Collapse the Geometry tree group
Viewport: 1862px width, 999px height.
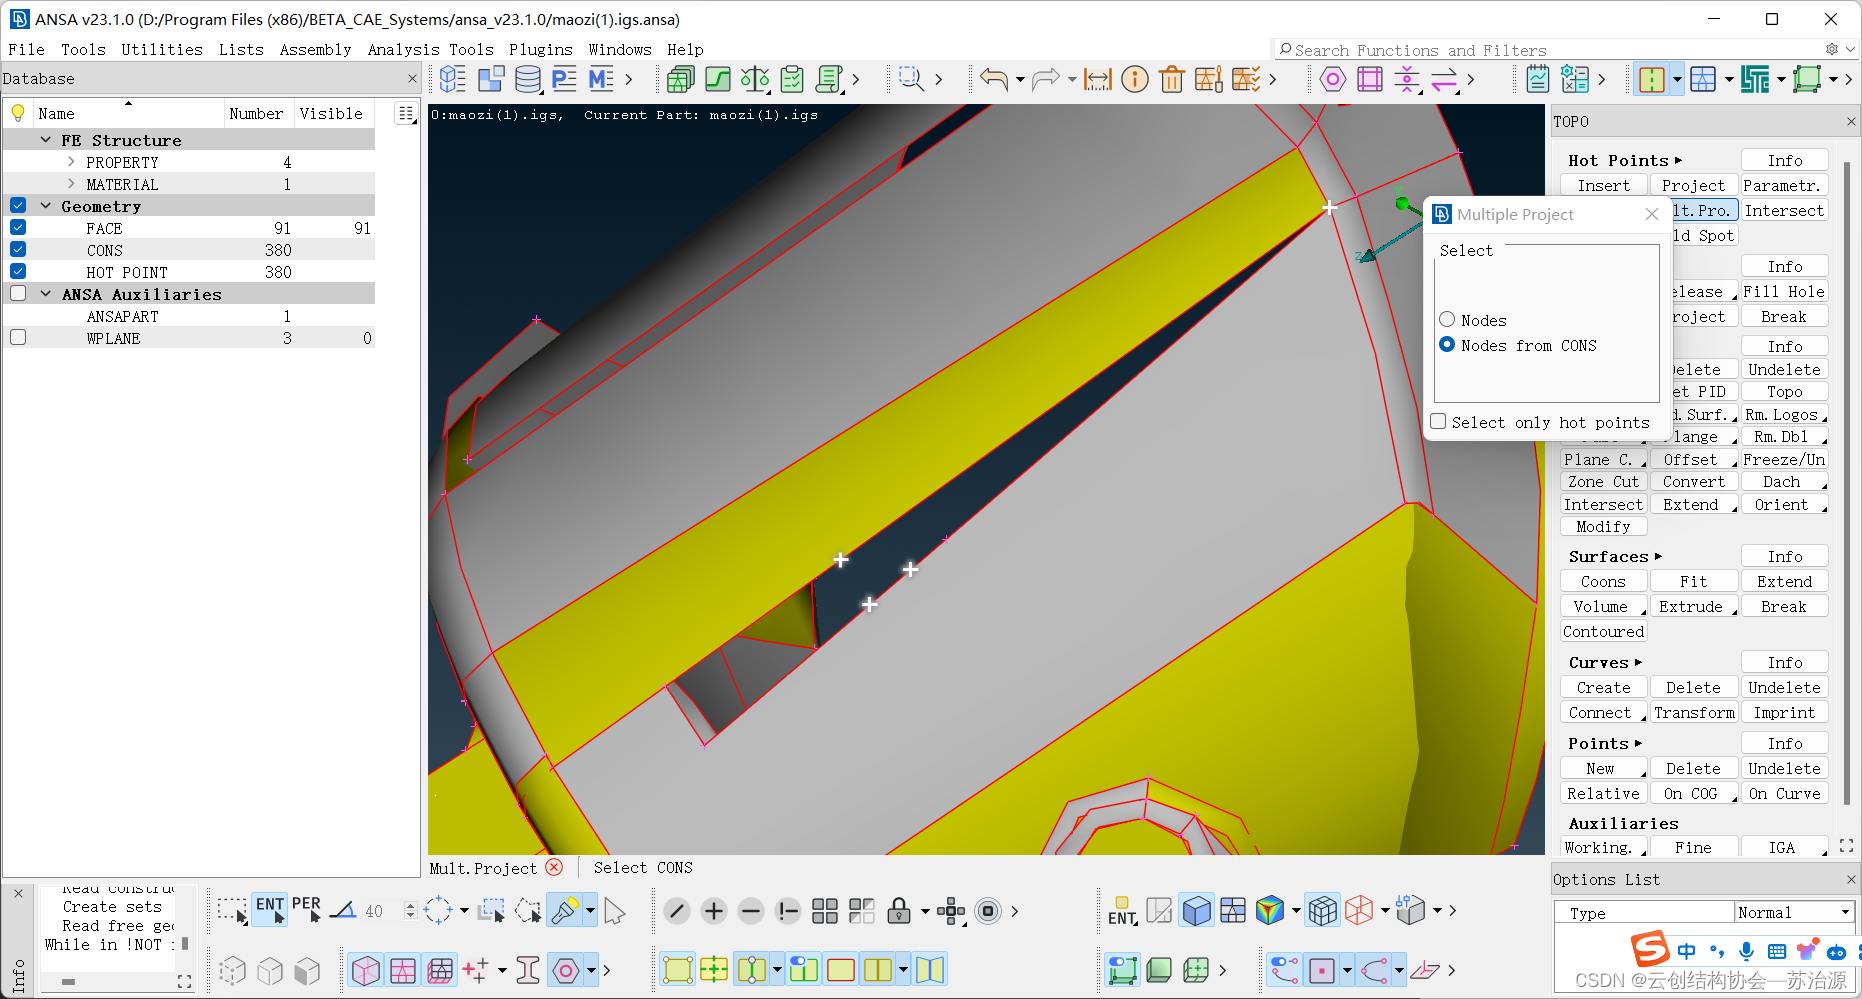point(46,206)
